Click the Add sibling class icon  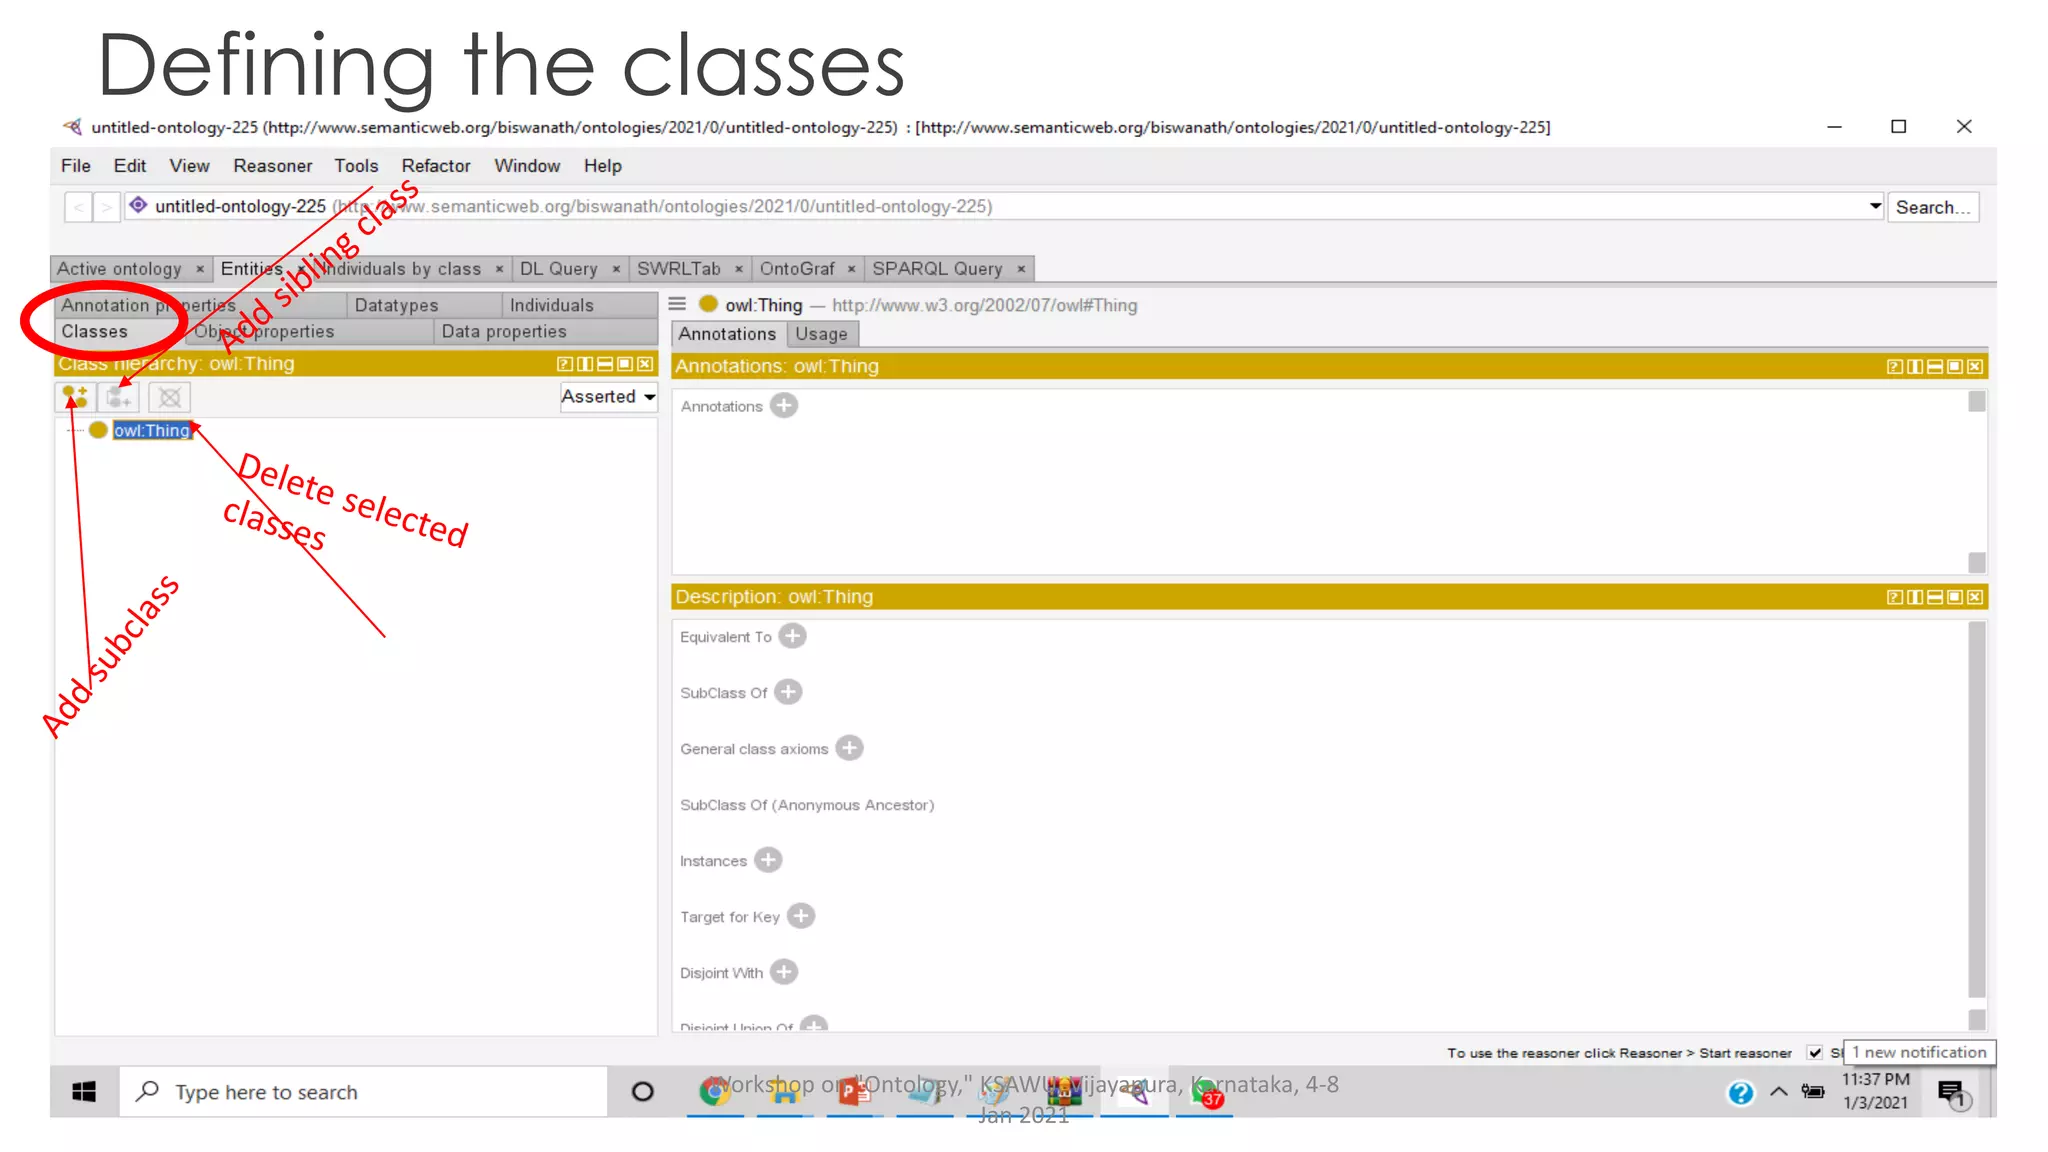[119, 397]
